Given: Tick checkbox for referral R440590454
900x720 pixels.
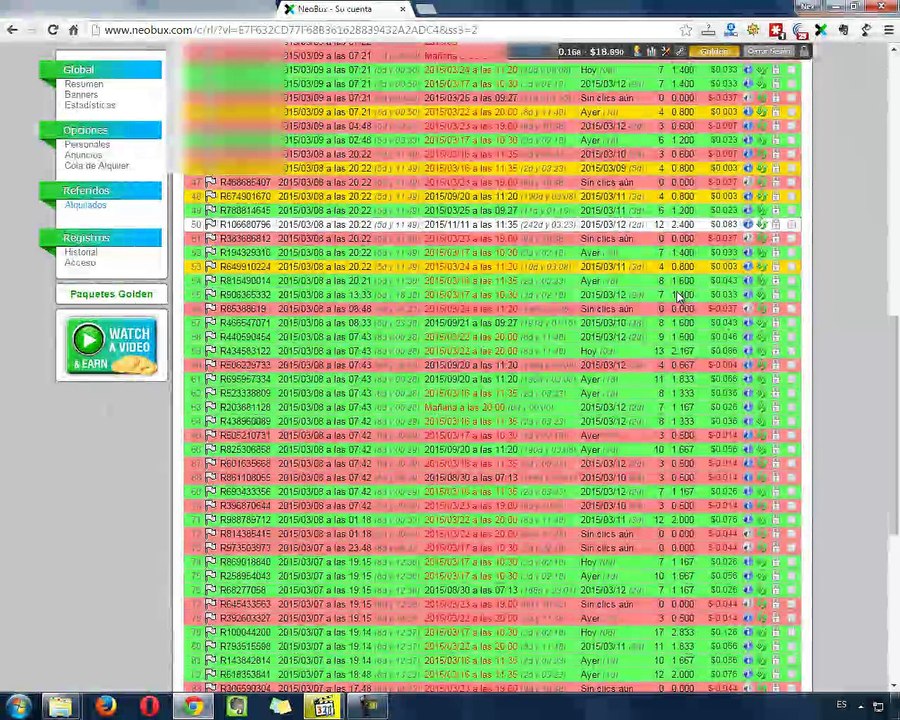Looking at the screenshot, I should (792, 337).
